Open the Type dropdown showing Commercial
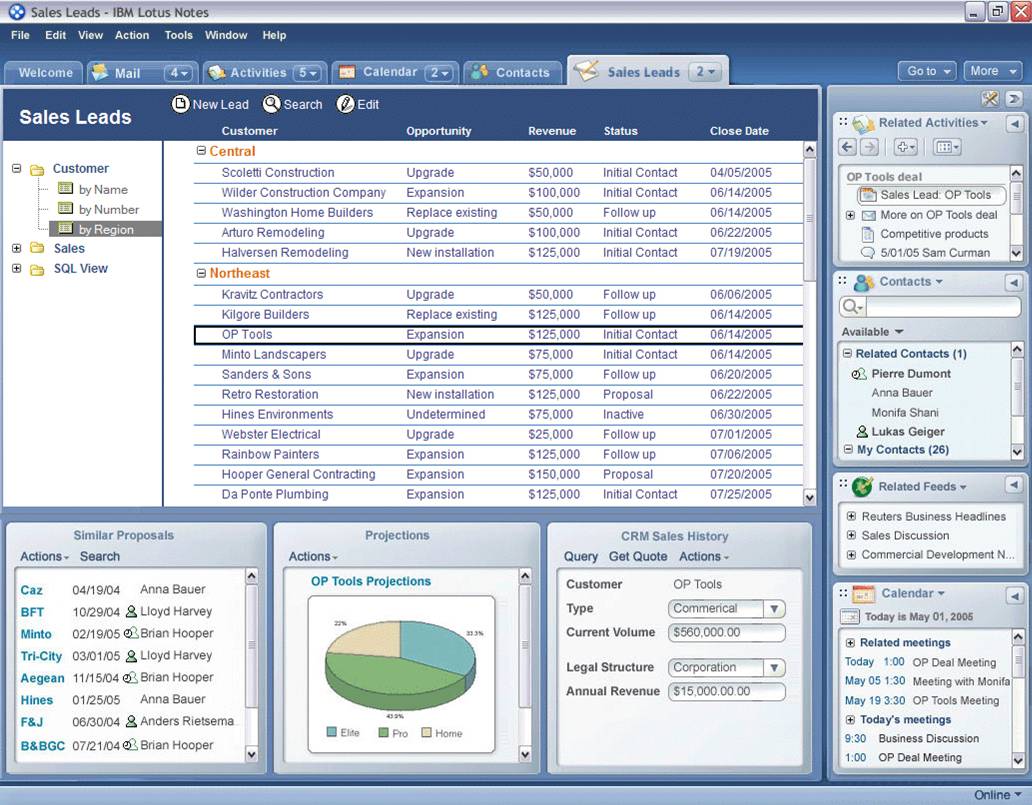This screenshot has height=805, width=1032. pyautogui.click(x=774, y=609)
